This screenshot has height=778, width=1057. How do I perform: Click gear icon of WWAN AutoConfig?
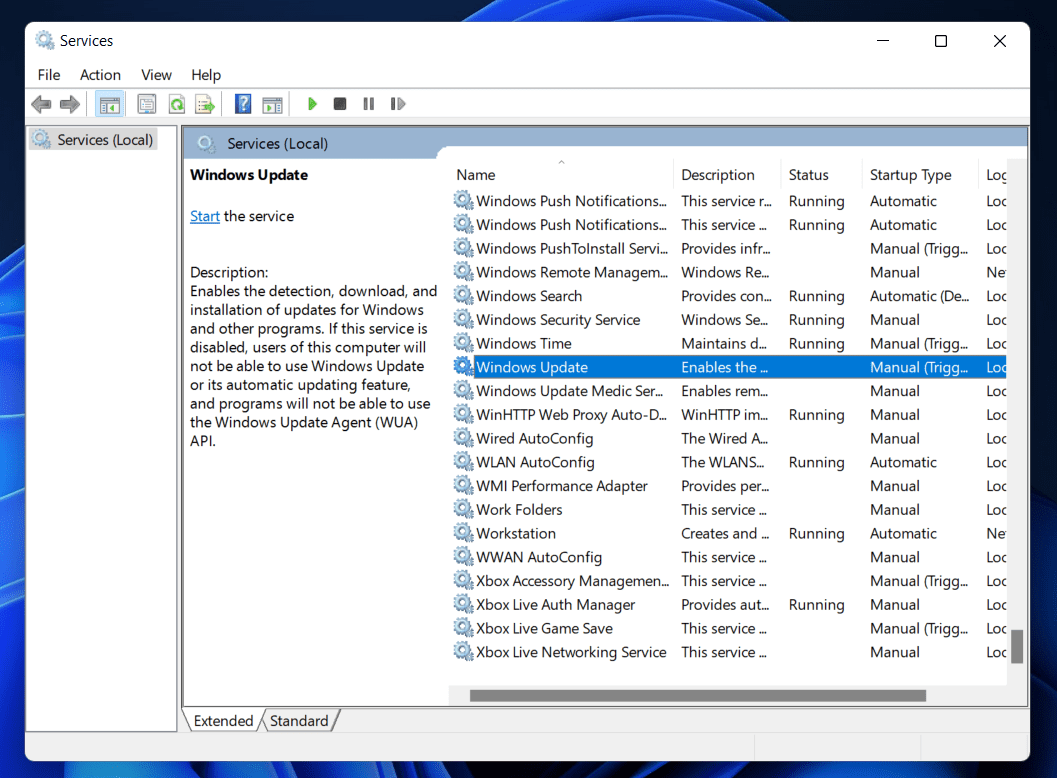(x=463, y=556)
